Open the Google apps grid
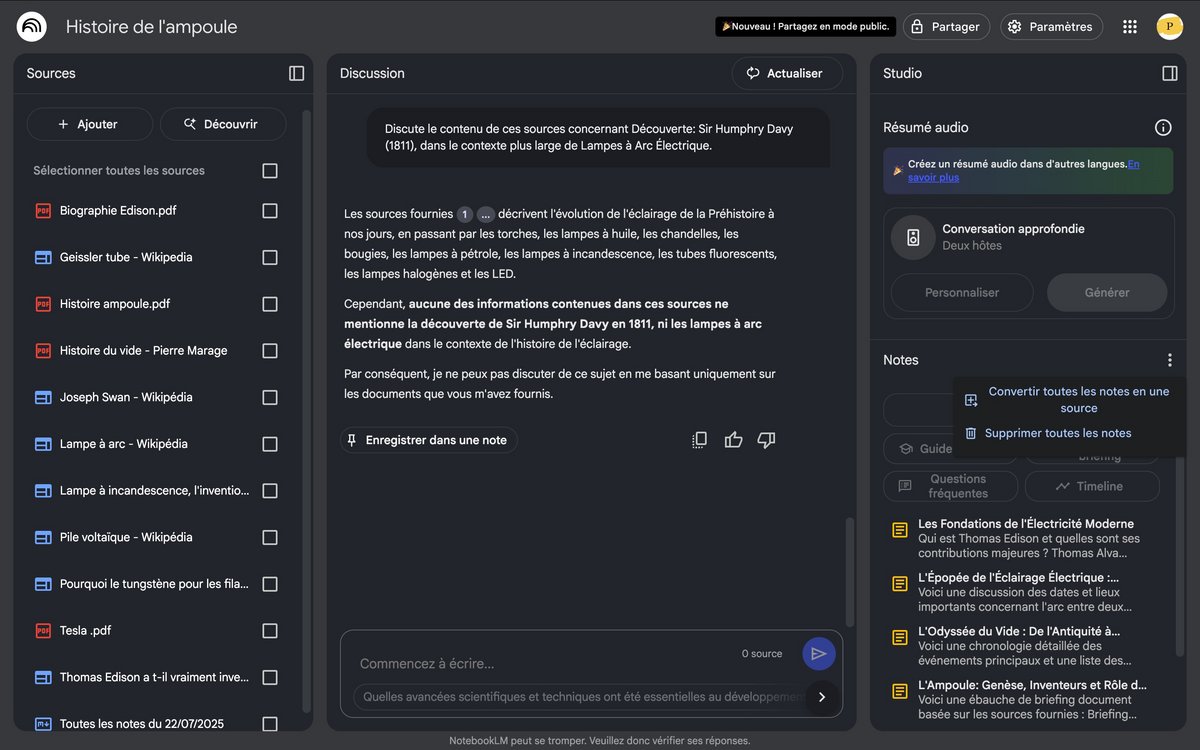Viewport: 1200px width, 750px height. click(1130, 27)
